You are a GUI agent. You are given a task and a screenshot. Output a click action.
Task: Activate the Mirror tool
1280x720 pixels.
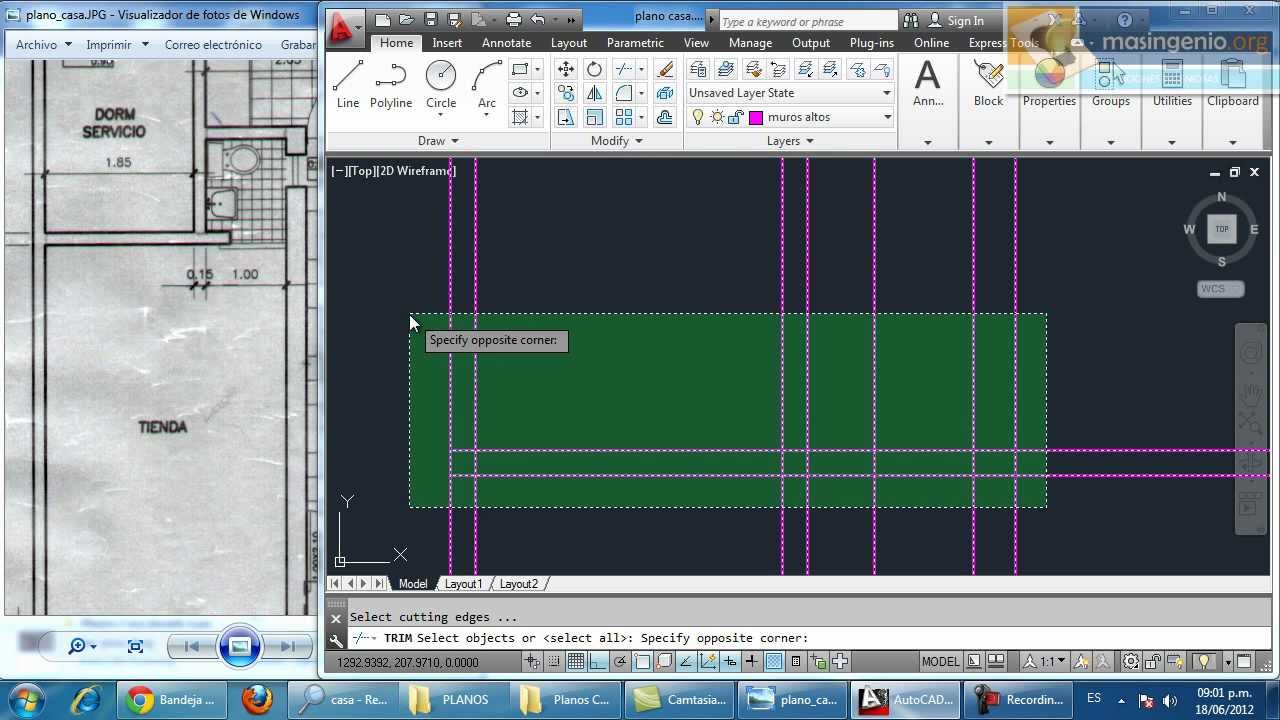(x=594, y=92)
